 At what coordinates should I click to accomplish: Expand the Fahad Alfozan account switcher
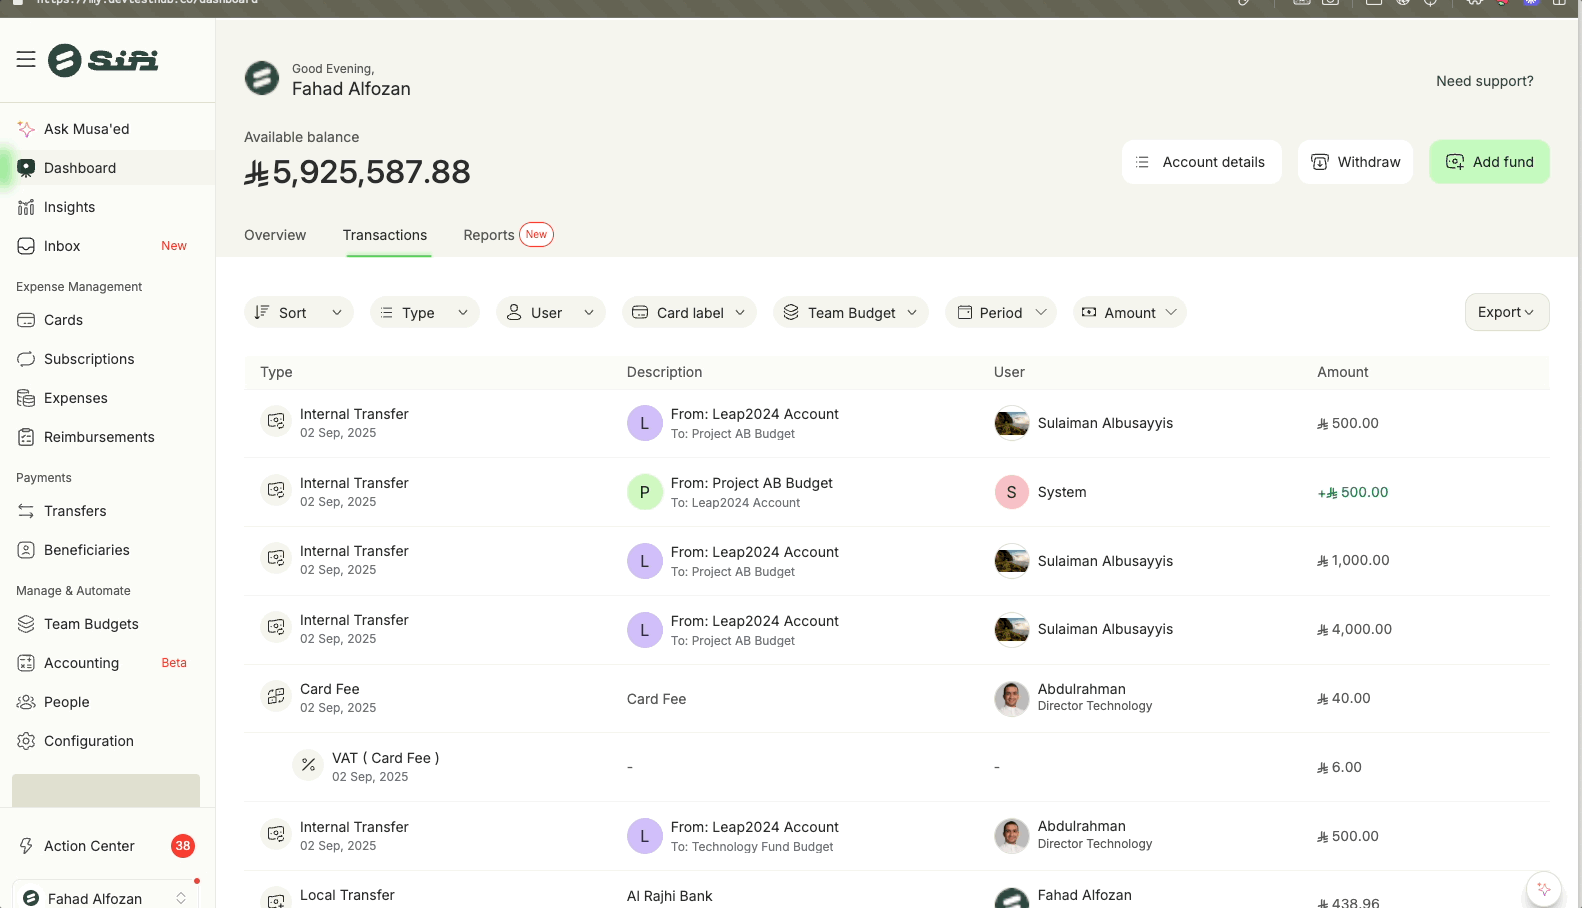click(105, 898)
